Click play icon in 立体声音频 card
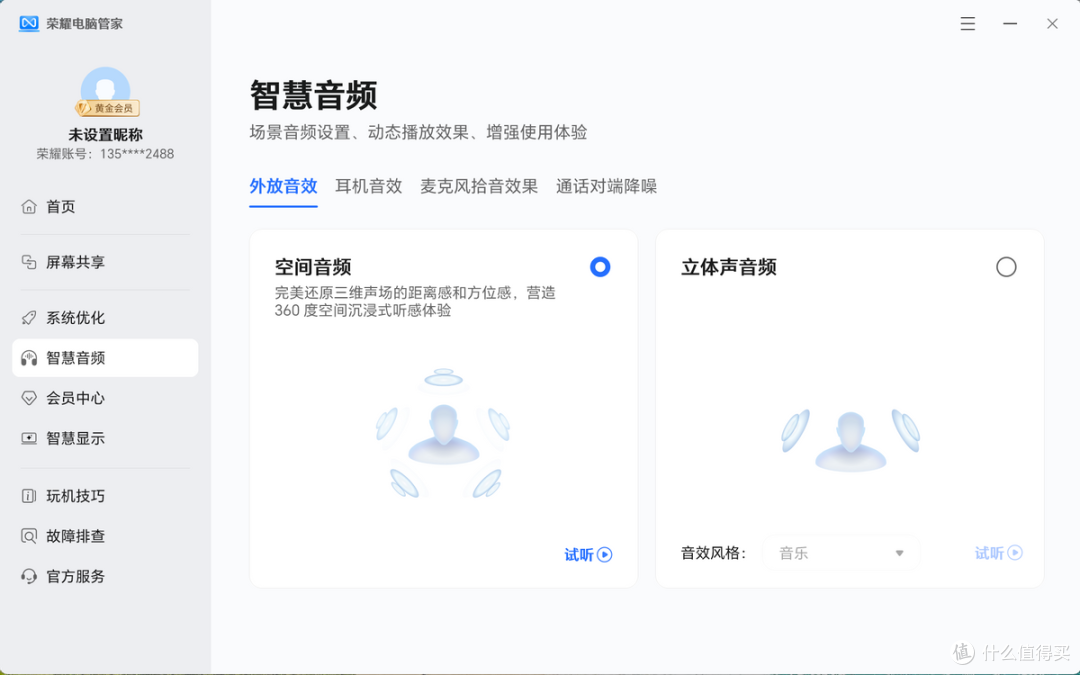 point(1015,552)
